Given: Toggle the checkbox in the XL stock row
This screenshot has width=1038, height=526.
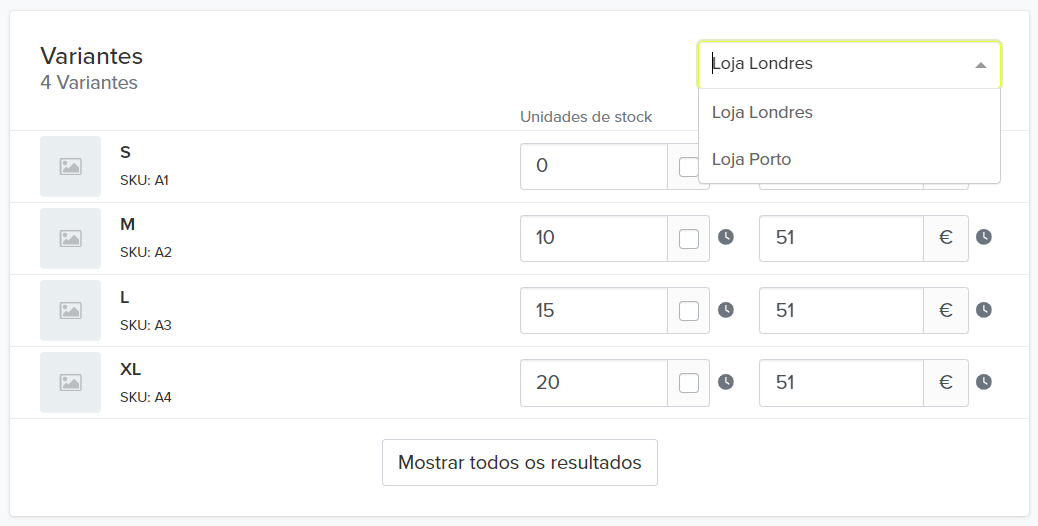Looking at the screenshot, I should tap(689, 383).
